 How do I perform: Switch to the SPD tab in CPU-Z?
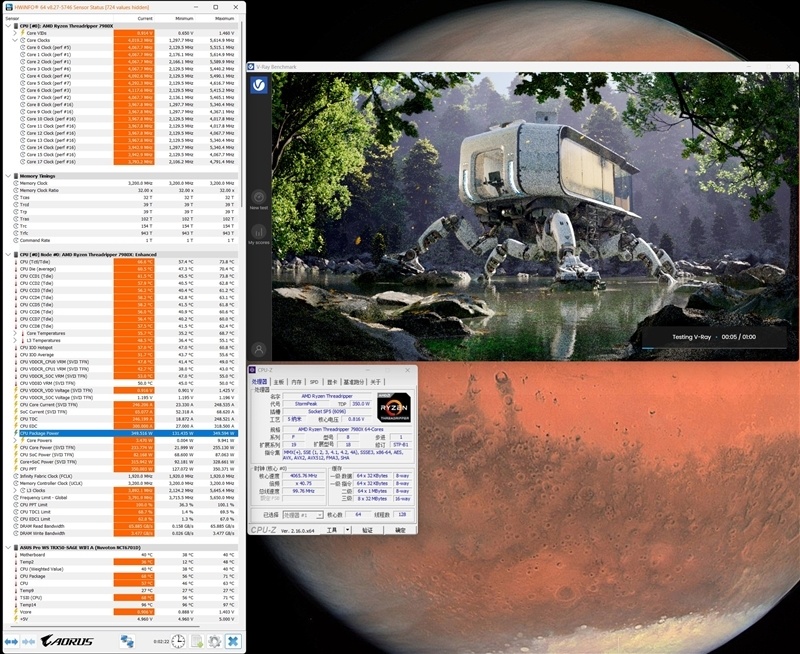[x=313, y=382]
